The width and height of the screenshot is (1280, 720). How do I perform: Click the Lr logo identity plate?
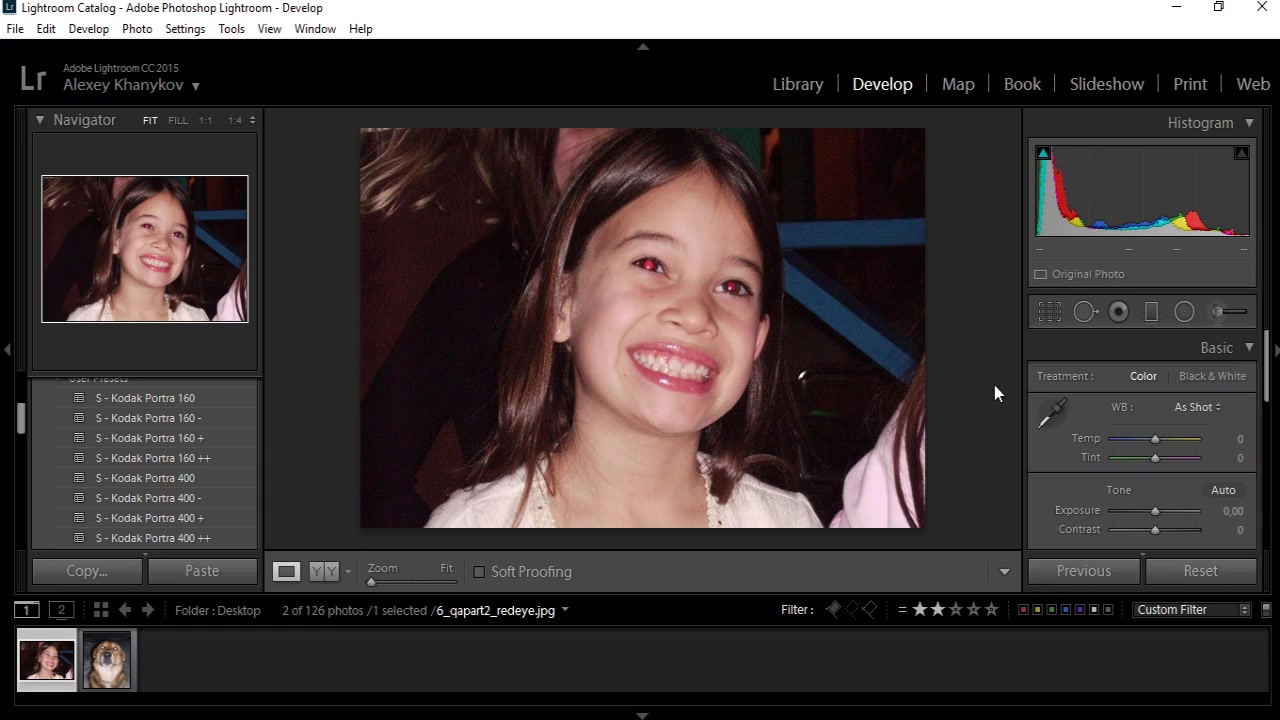click(33, 78)
